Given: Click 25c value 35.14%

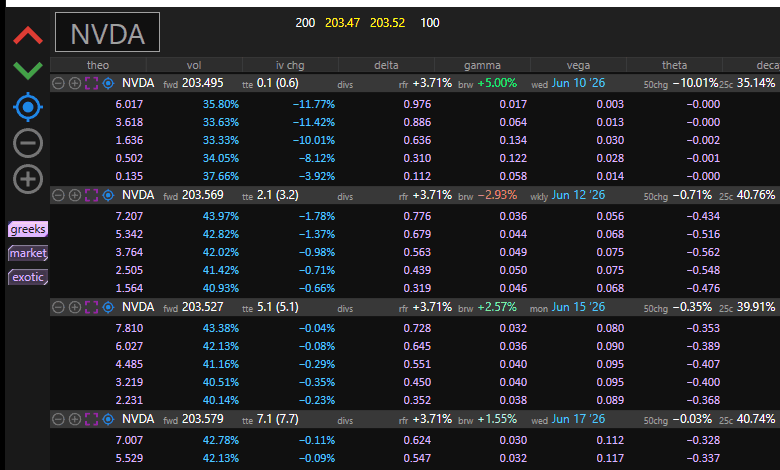Looking at the screenshot, I should [756, 83].
